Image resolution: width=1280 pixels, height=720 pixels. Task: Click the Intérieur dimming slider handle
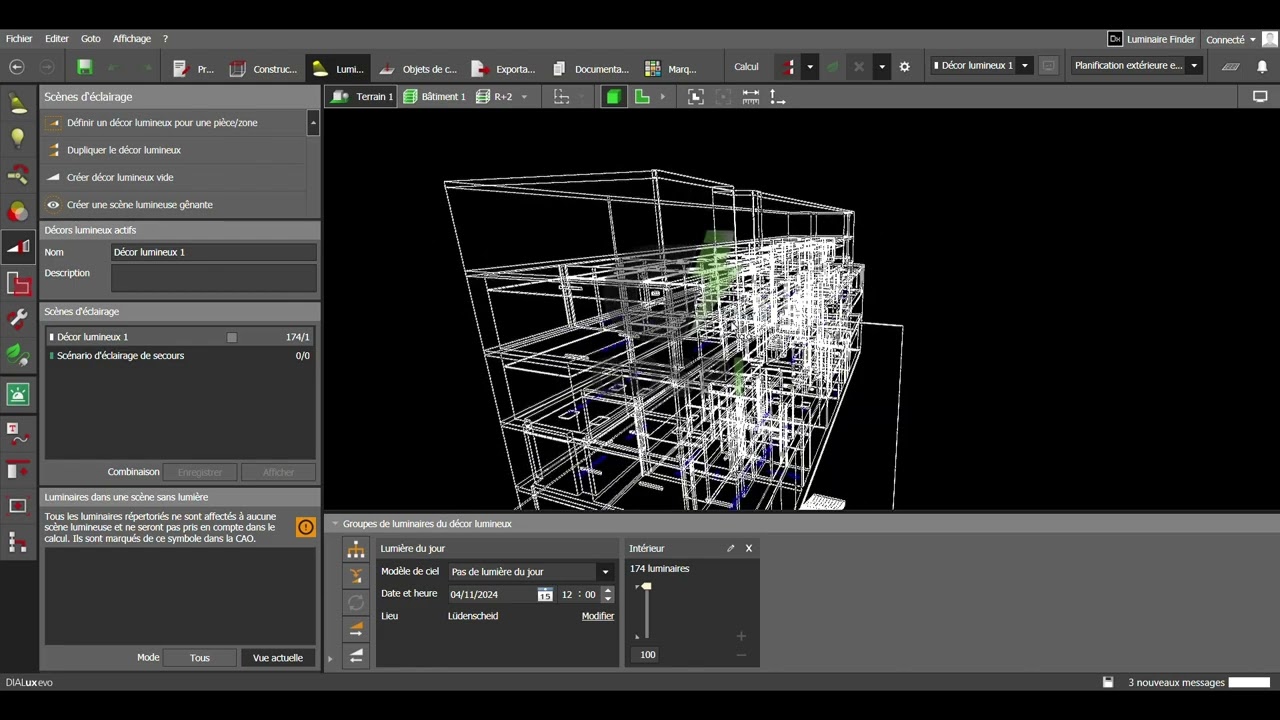pos(646,586)
